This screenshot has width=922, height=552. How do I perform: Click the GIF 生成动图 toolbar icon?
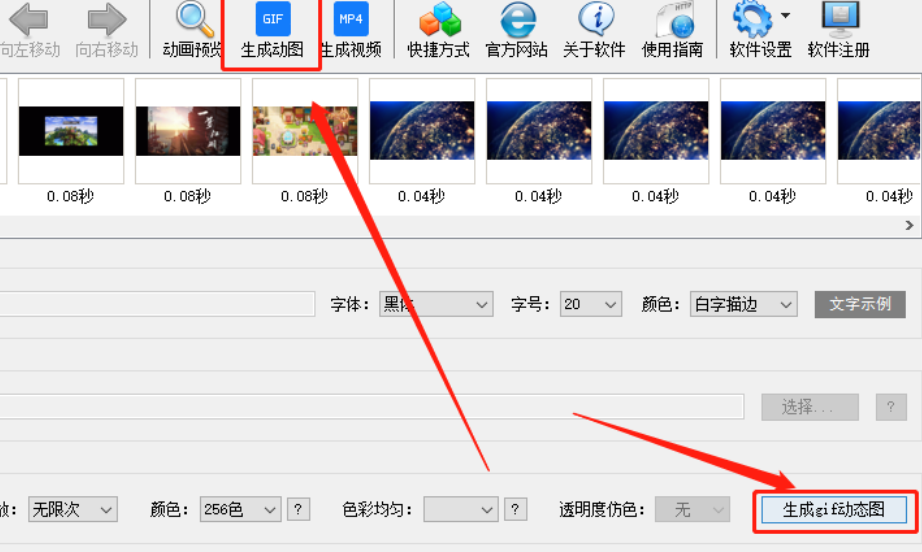pos(272,19)
